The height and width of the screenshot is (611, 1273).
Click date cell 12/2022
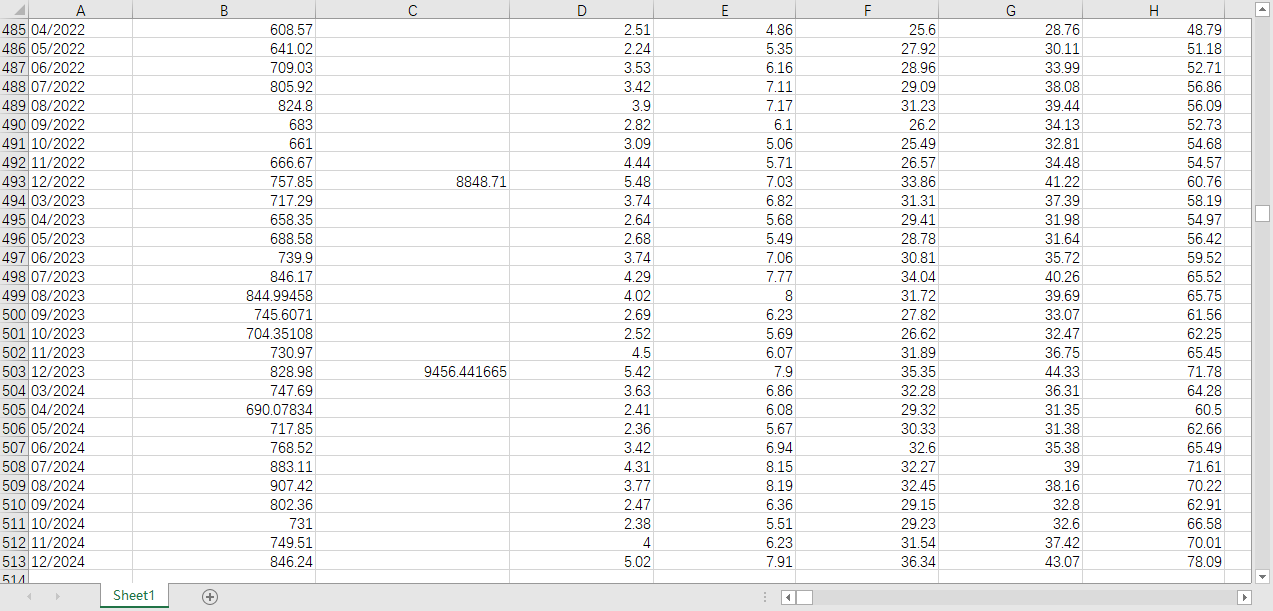[x=81, y=182]
